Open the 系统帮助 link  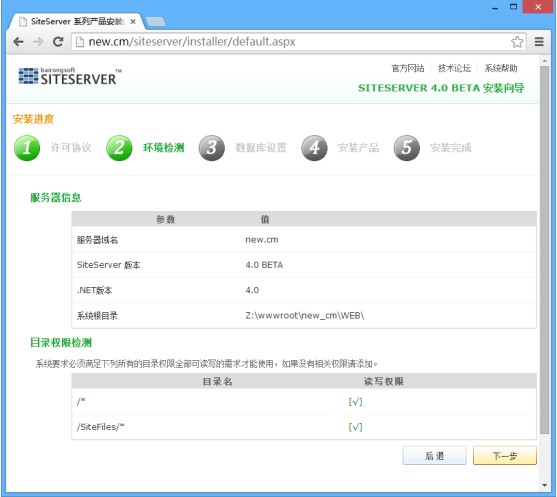click(x=501, y=68)
